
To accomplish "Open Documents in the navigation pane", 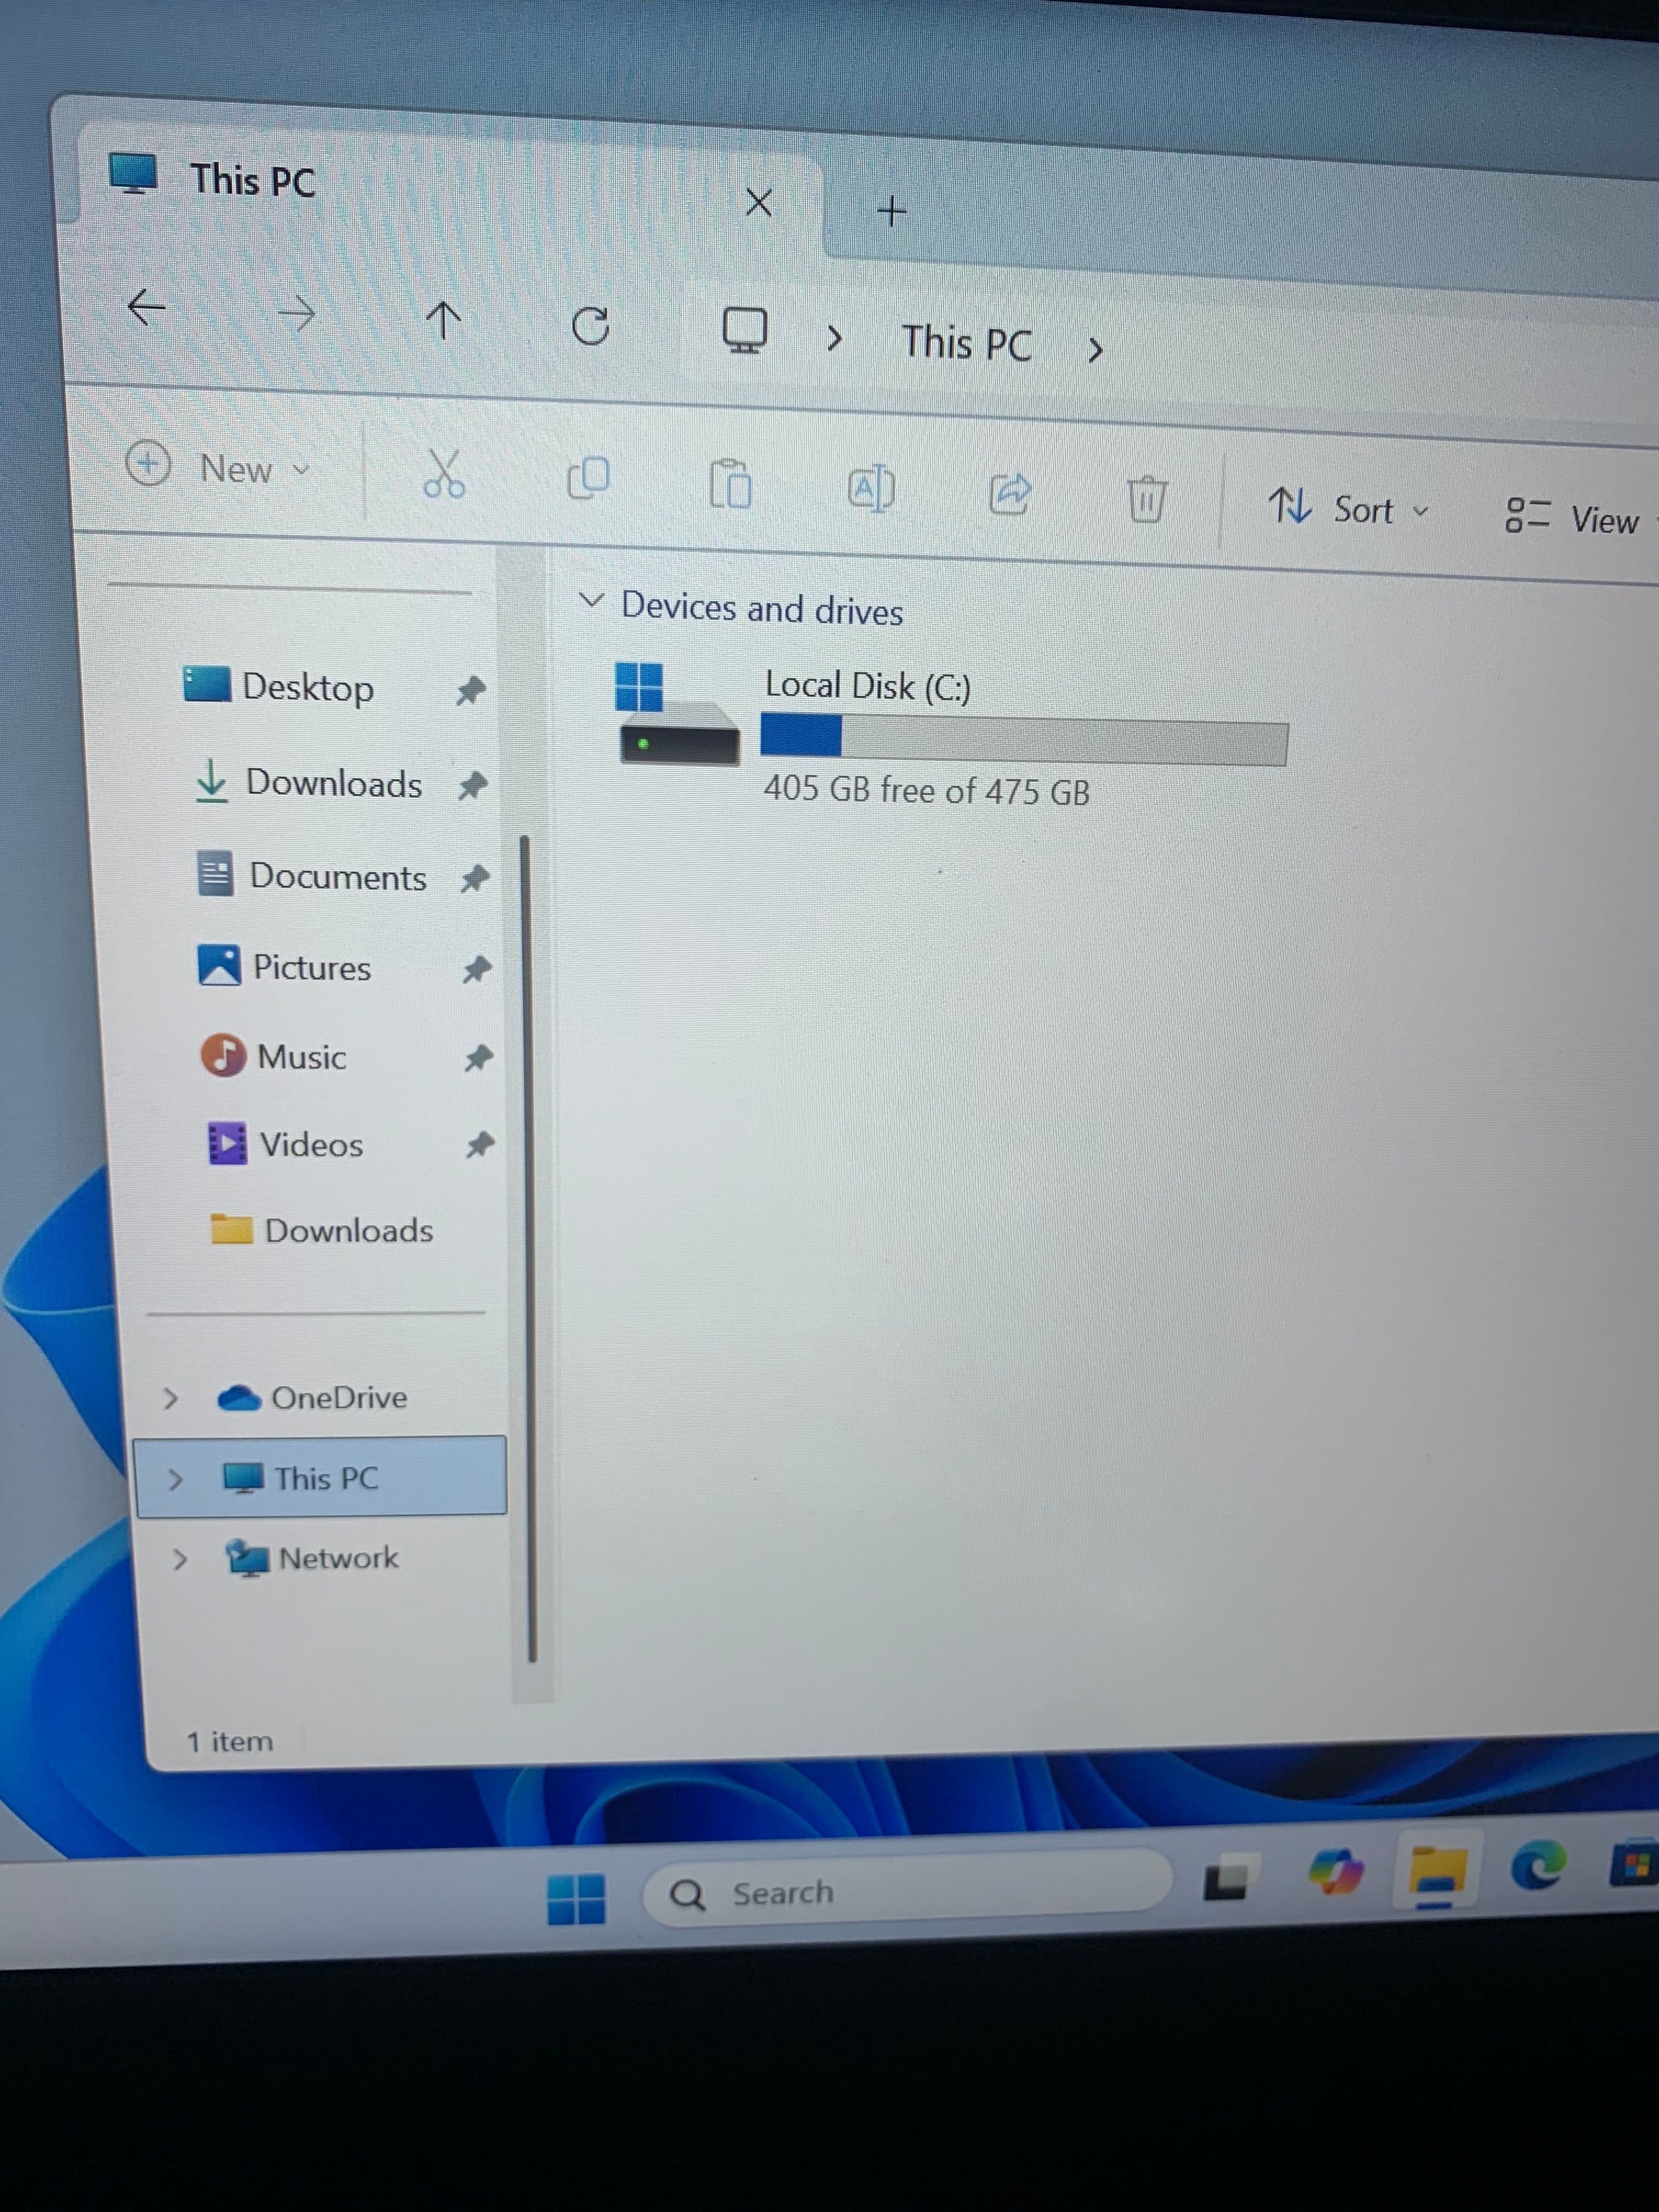I will [x=312, y=876].
